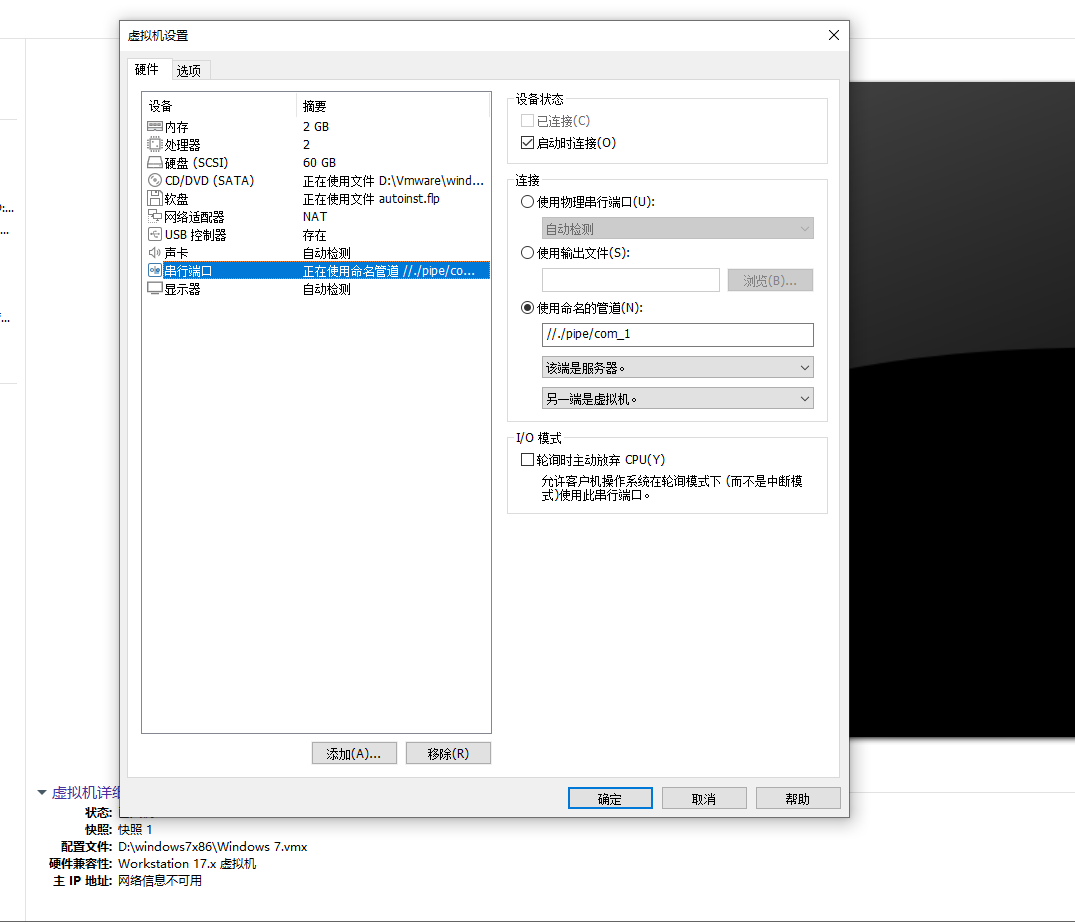Select the floppy (软盘) device icon
Image resolution: width=1075 pixels, height=922 pixels.
tap(155, 199)
